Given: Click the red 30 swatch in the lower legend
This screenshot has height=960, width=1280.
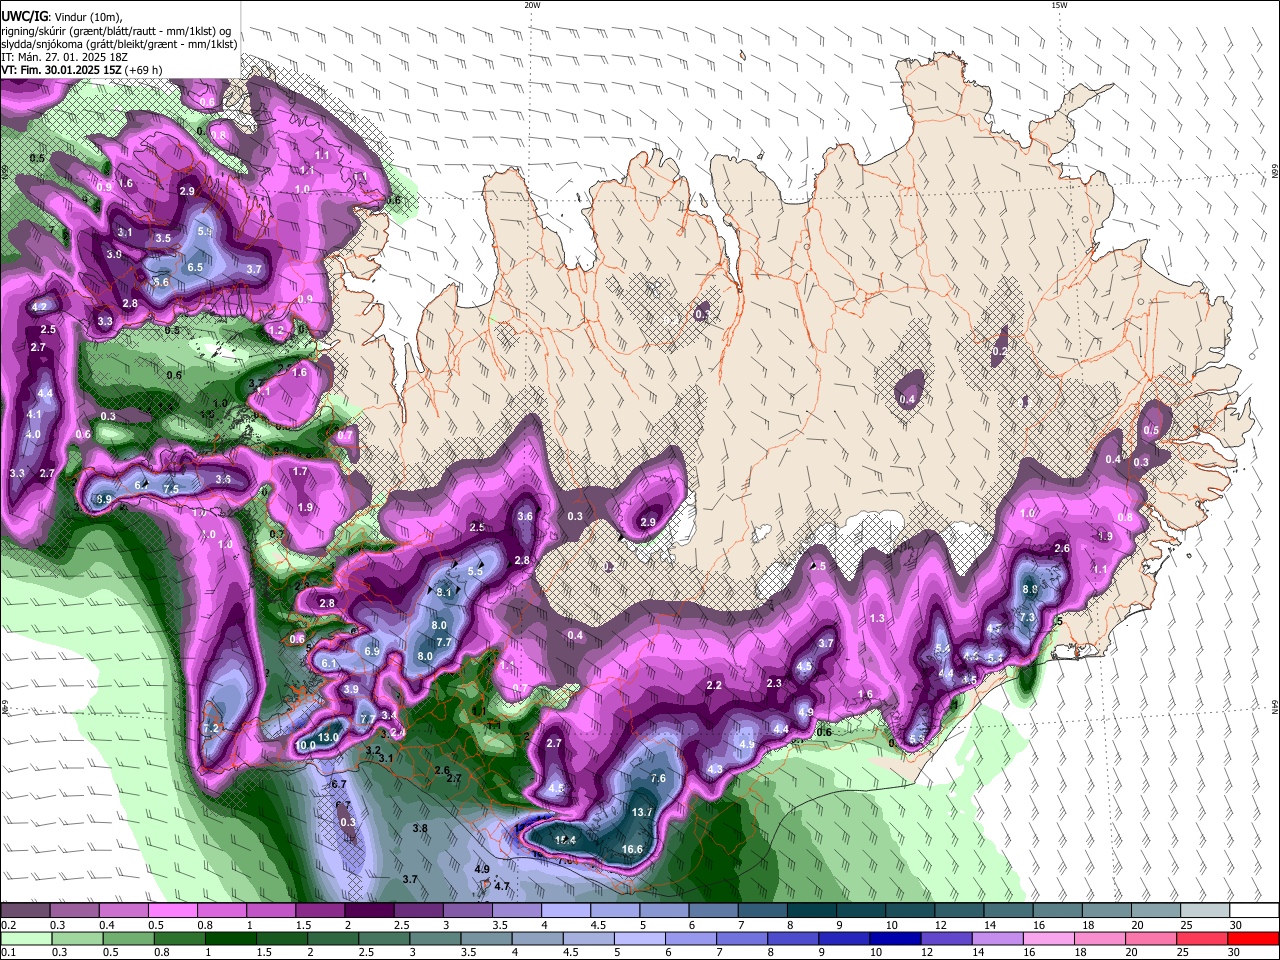Looking at the screenshot, I should point(1253,938).
